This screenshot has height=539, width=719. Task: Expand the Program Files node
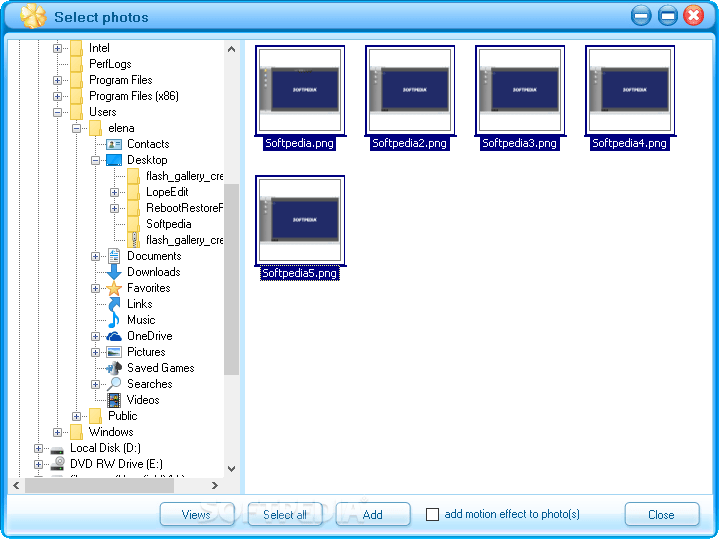pyautogui.click(x=57, y=80)
